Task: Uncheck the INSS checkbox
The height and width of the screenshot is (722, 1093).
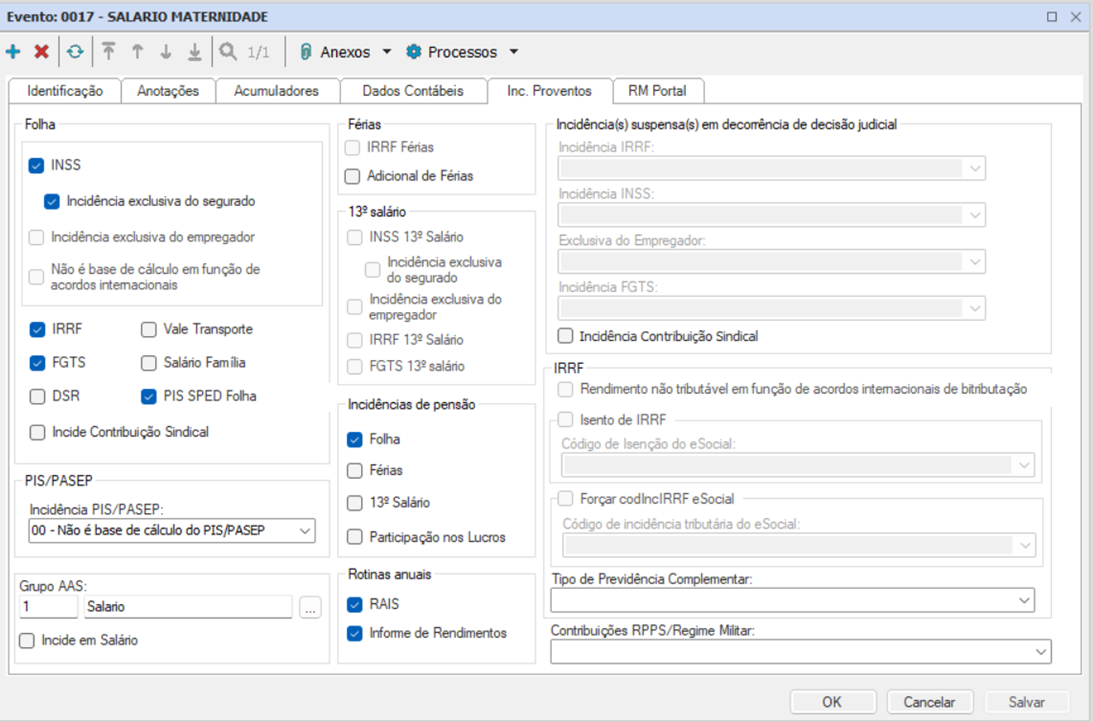Action: click(x=37, y=165)
